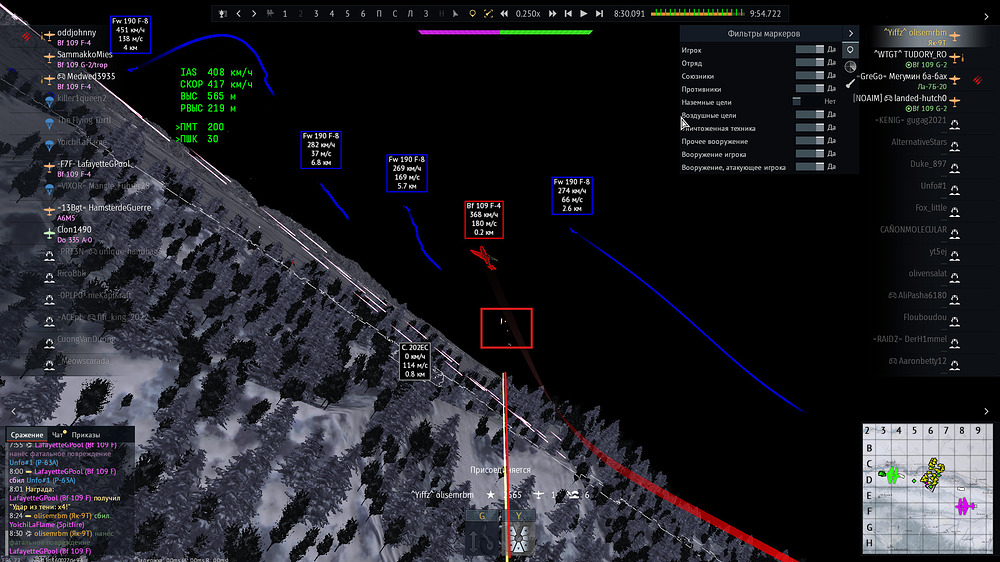This screenshot has width=1000, height=562.
Task: Select player olisemrbm in right list
Action: (915, 33)
